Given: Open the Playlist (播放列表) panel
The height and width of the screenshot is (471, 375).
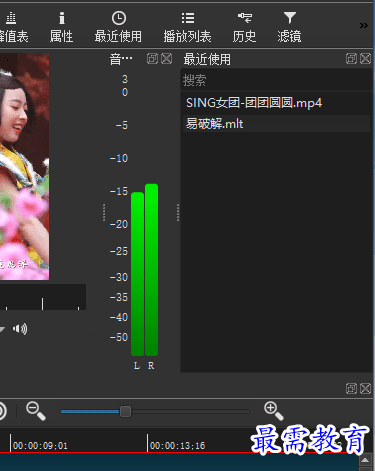Looking at the screenshot, I should (188, 27).
